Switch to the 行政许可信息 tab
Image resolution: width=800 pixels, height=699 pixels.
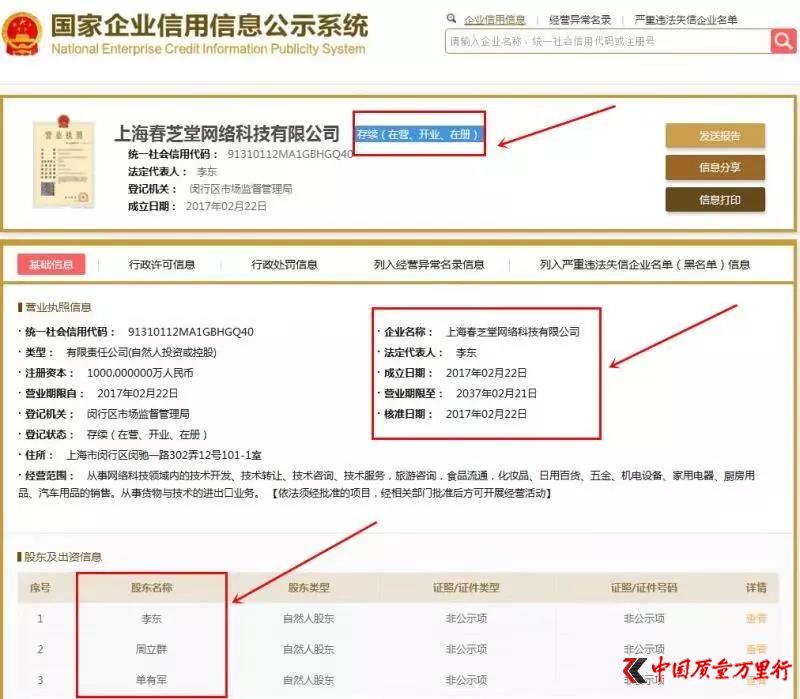coord(162,264)
